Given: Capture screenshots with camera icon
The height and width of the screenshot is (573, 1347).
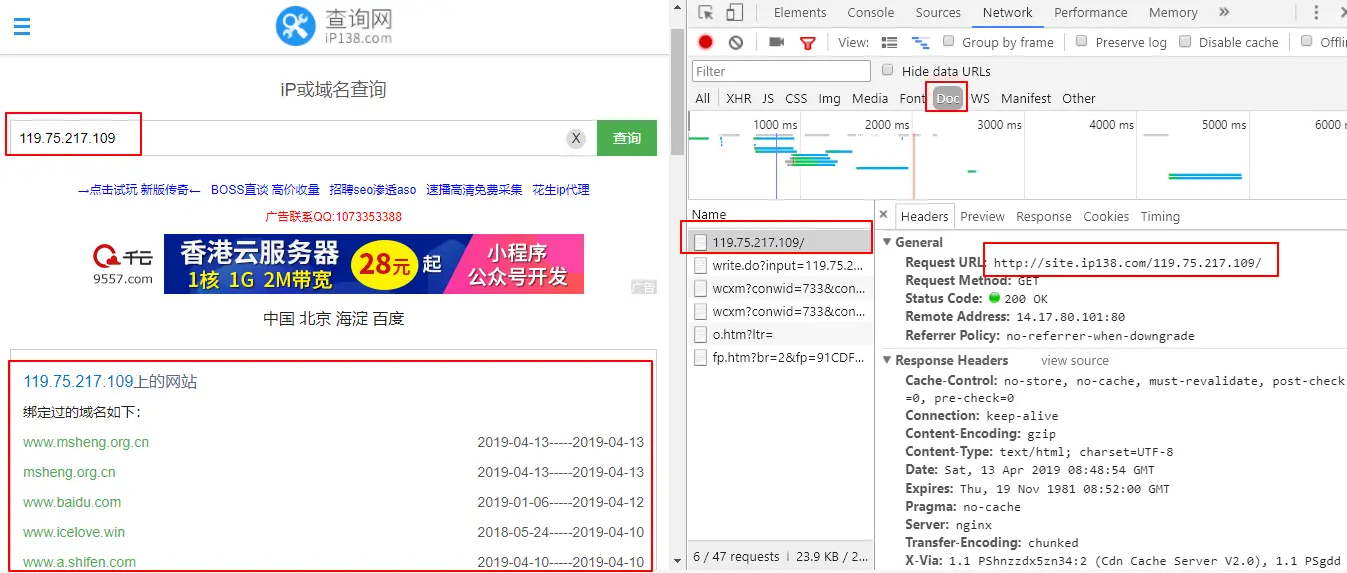Looking at the screenshot, I should (776, 42).
